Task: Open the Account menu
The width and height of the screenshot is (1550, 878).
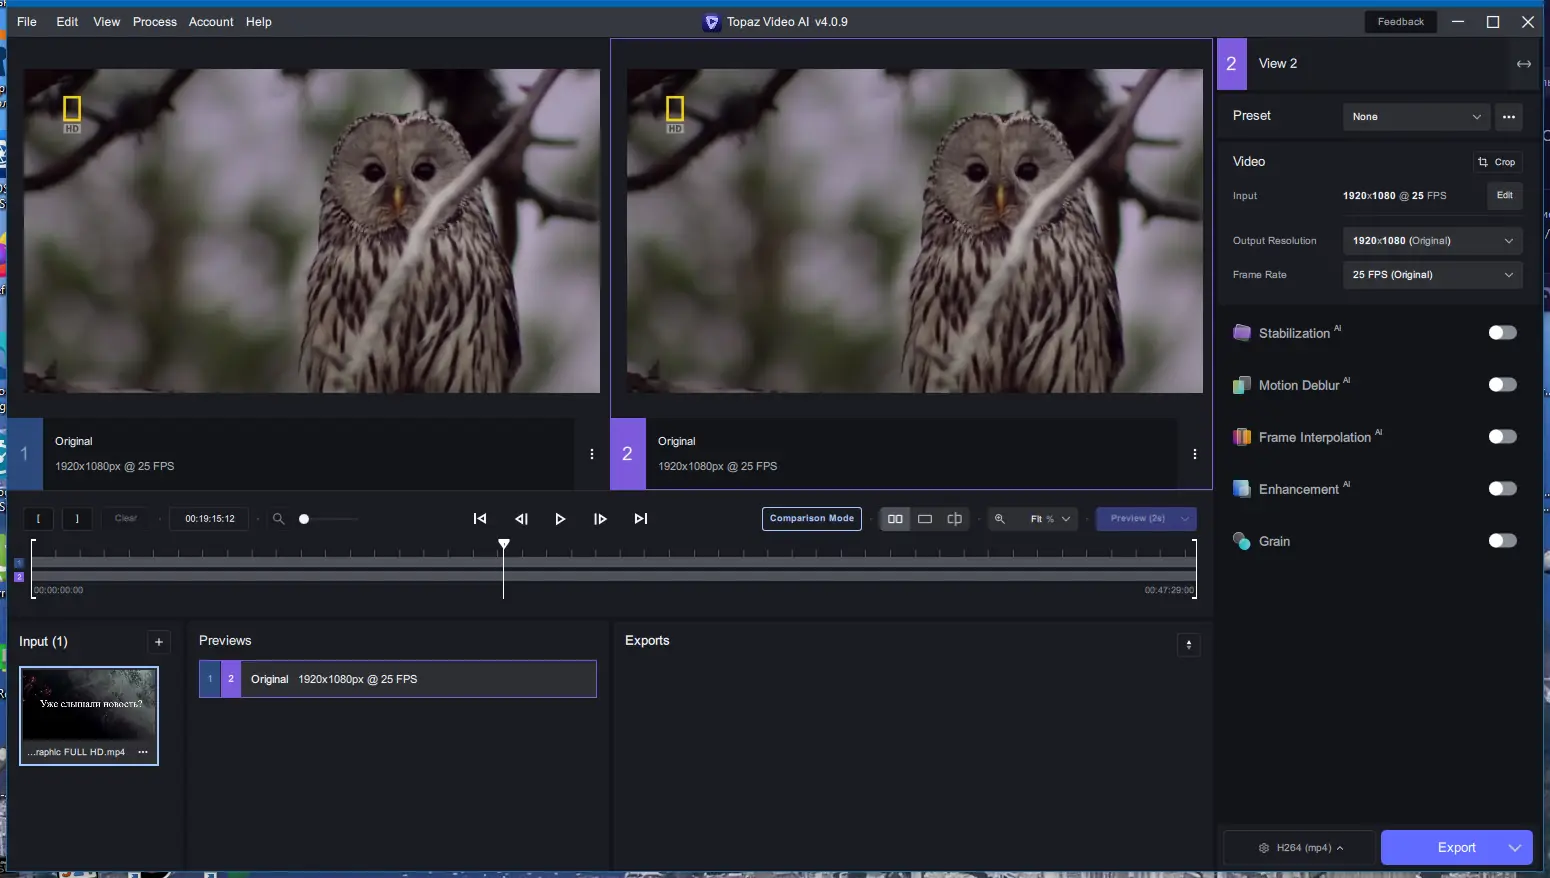Action: [211, 22]
